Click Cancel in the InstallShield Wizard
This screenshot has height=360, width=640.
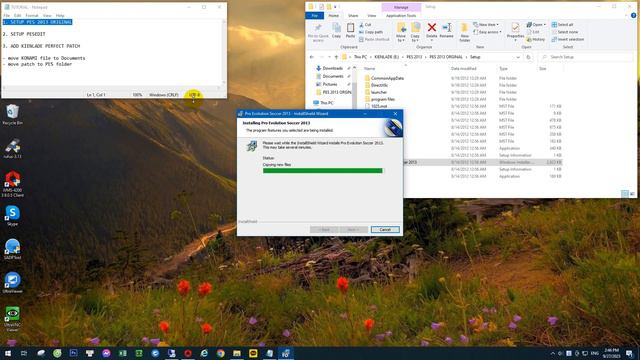pos(385,230)
